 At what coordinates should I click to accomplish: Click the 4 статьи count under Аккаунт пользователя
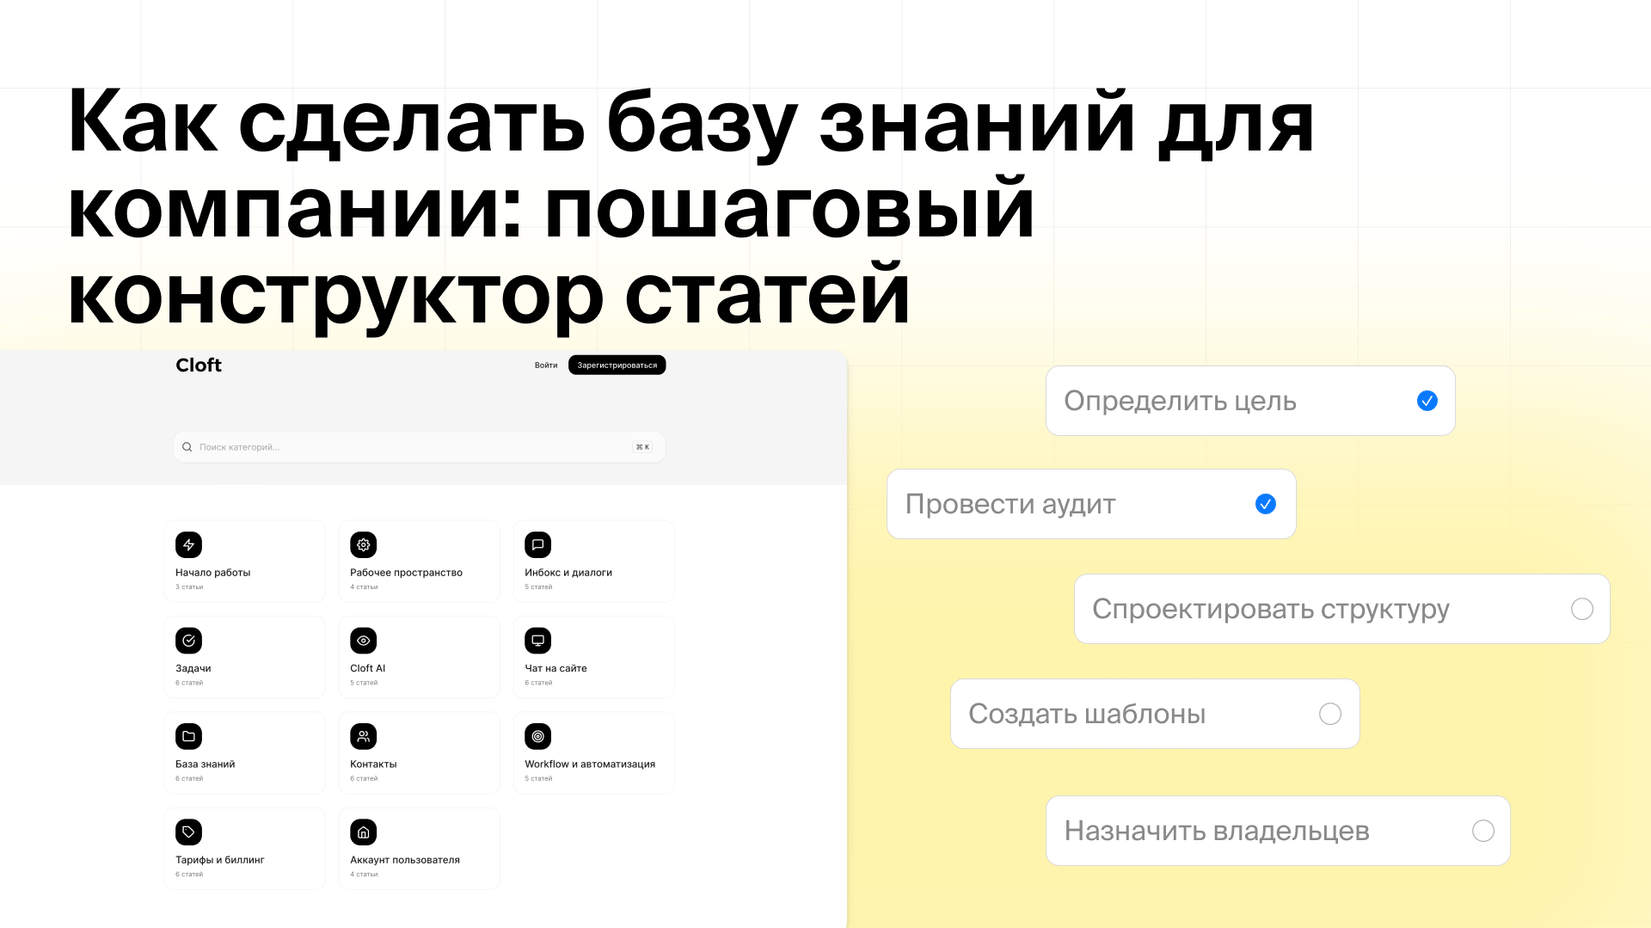click(364, 874)
